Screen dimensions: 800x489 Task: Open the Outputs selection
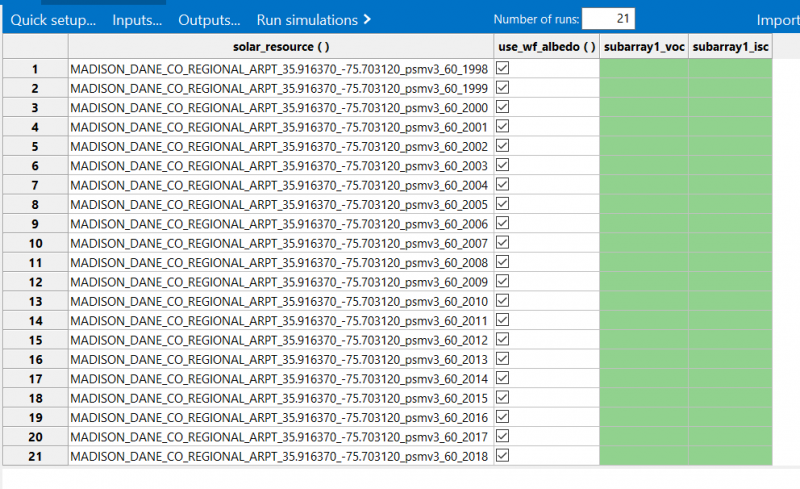[x=209, y=20]
